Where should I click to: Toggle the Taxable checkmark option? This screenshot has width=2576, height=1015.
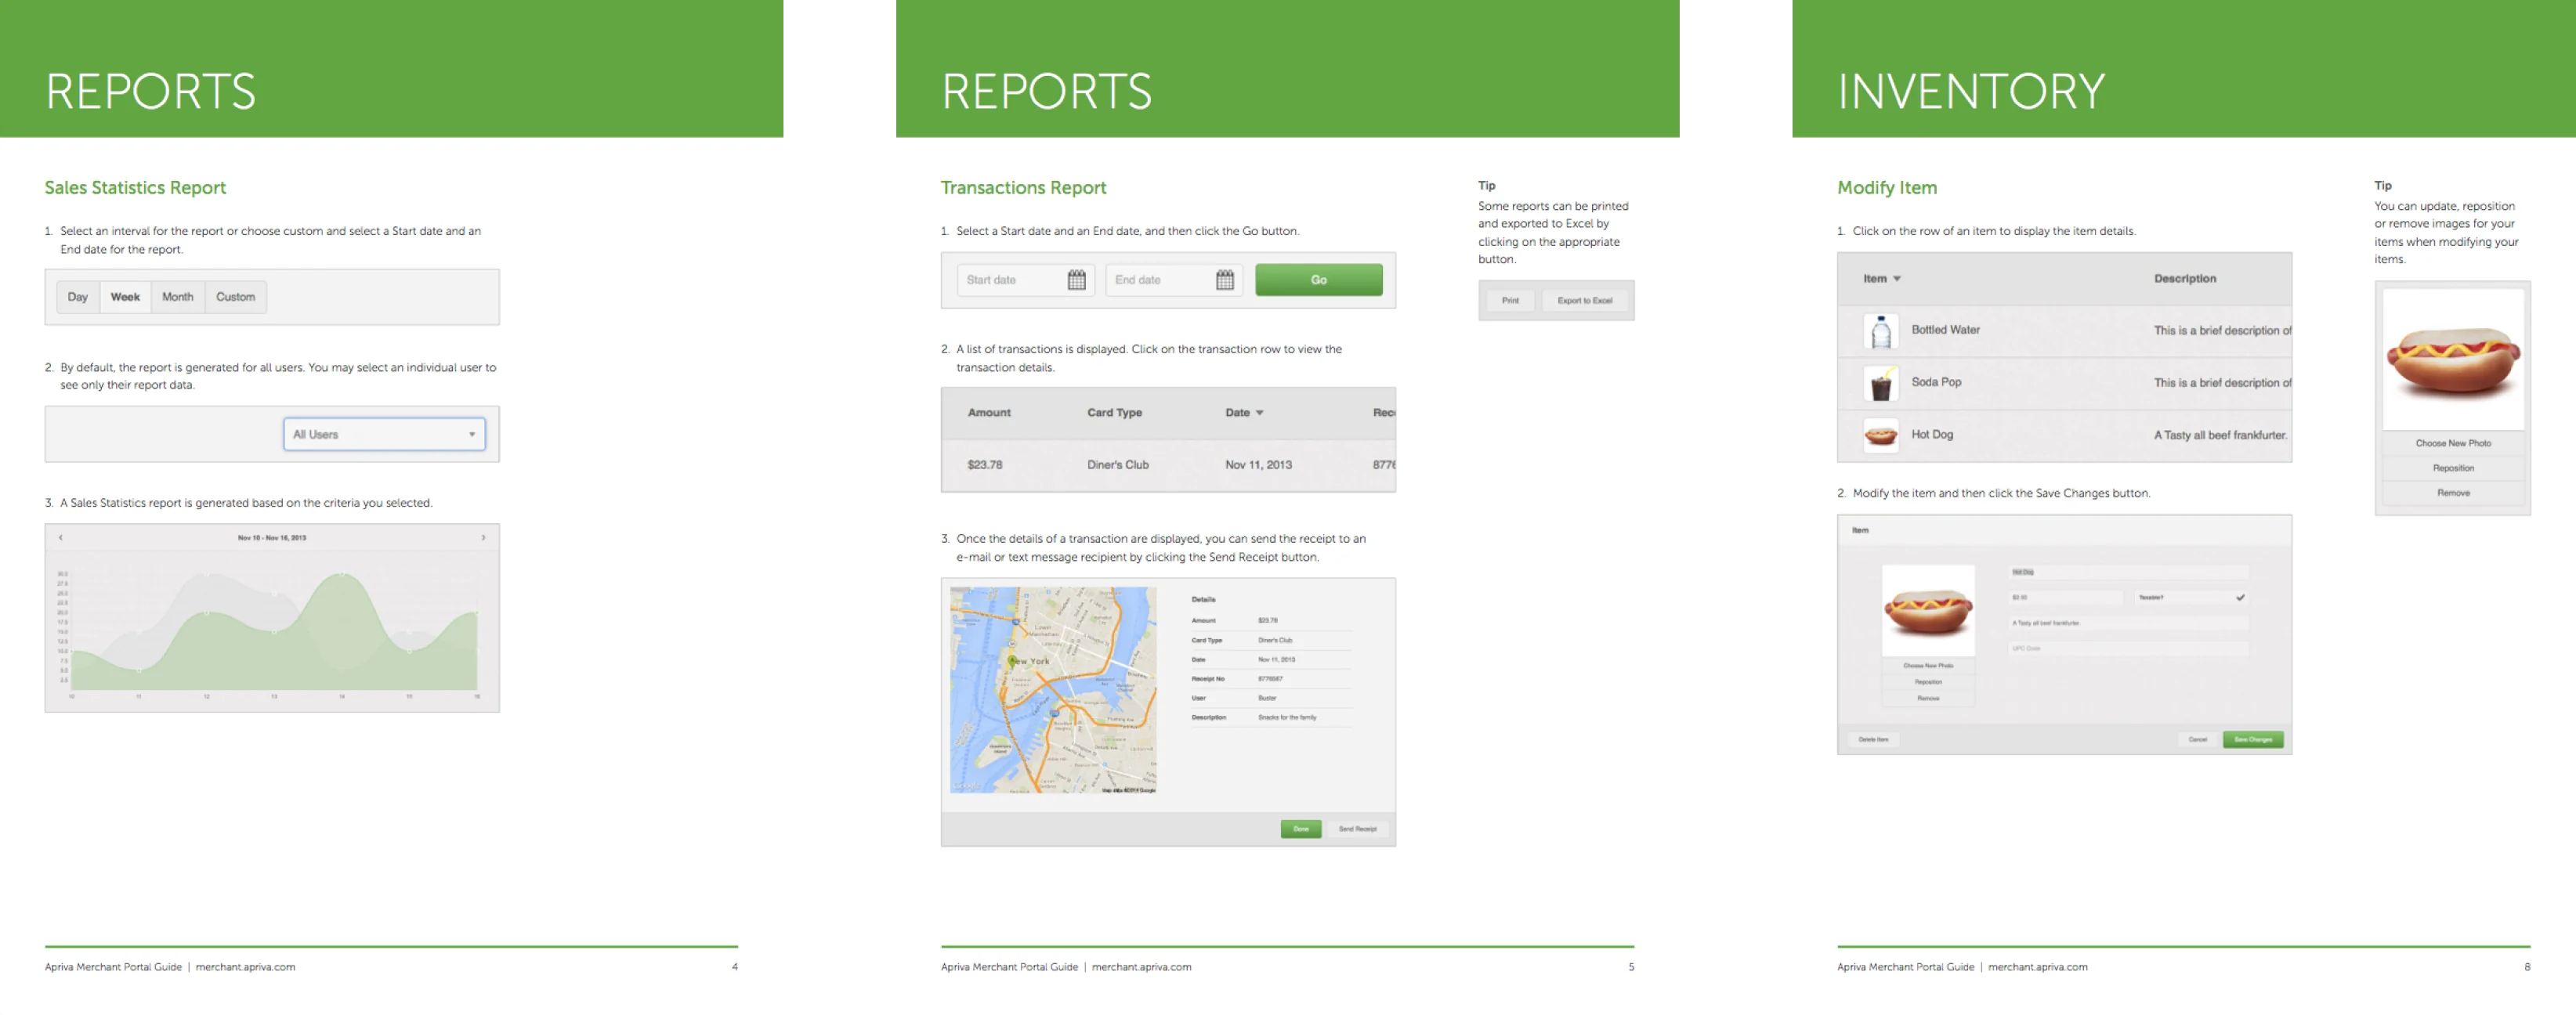pyautogui.click(x=2240, y=597)
